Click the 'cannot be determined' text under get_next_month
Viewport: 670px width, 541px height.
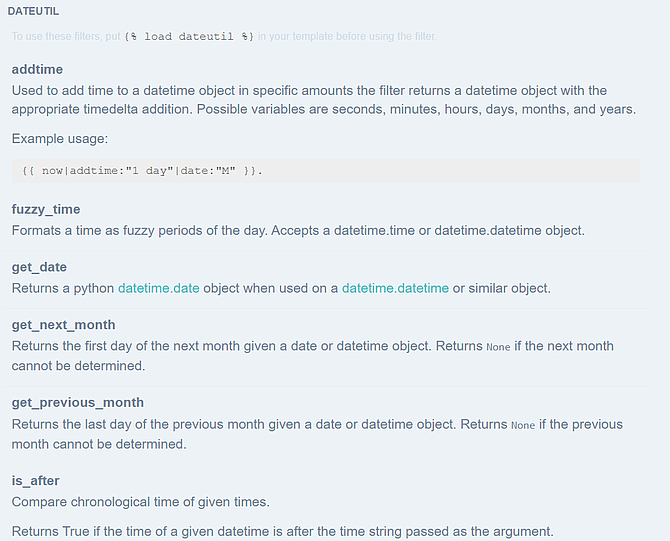click(78, 366)
